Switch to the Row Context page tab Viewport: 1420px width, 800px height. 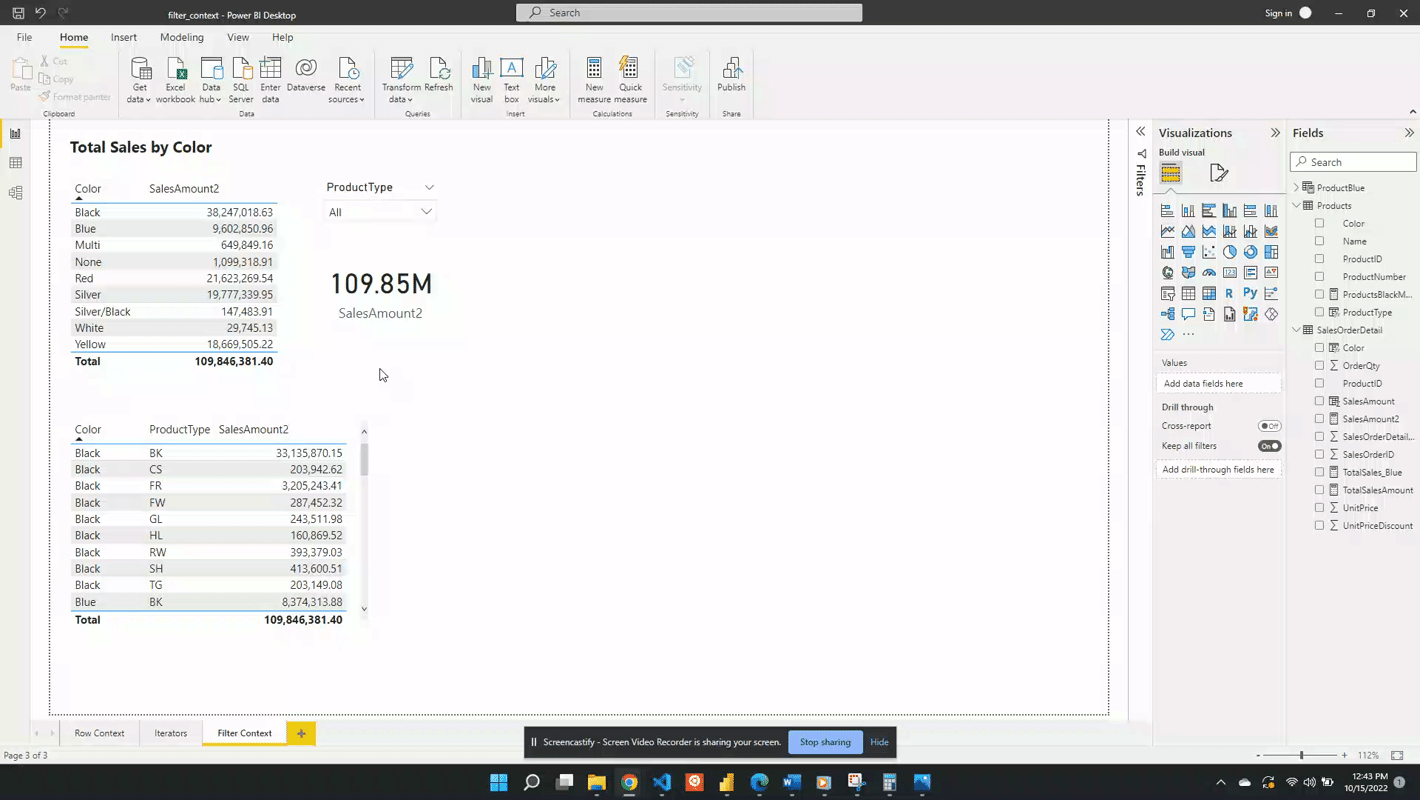(x=99, y=733)
